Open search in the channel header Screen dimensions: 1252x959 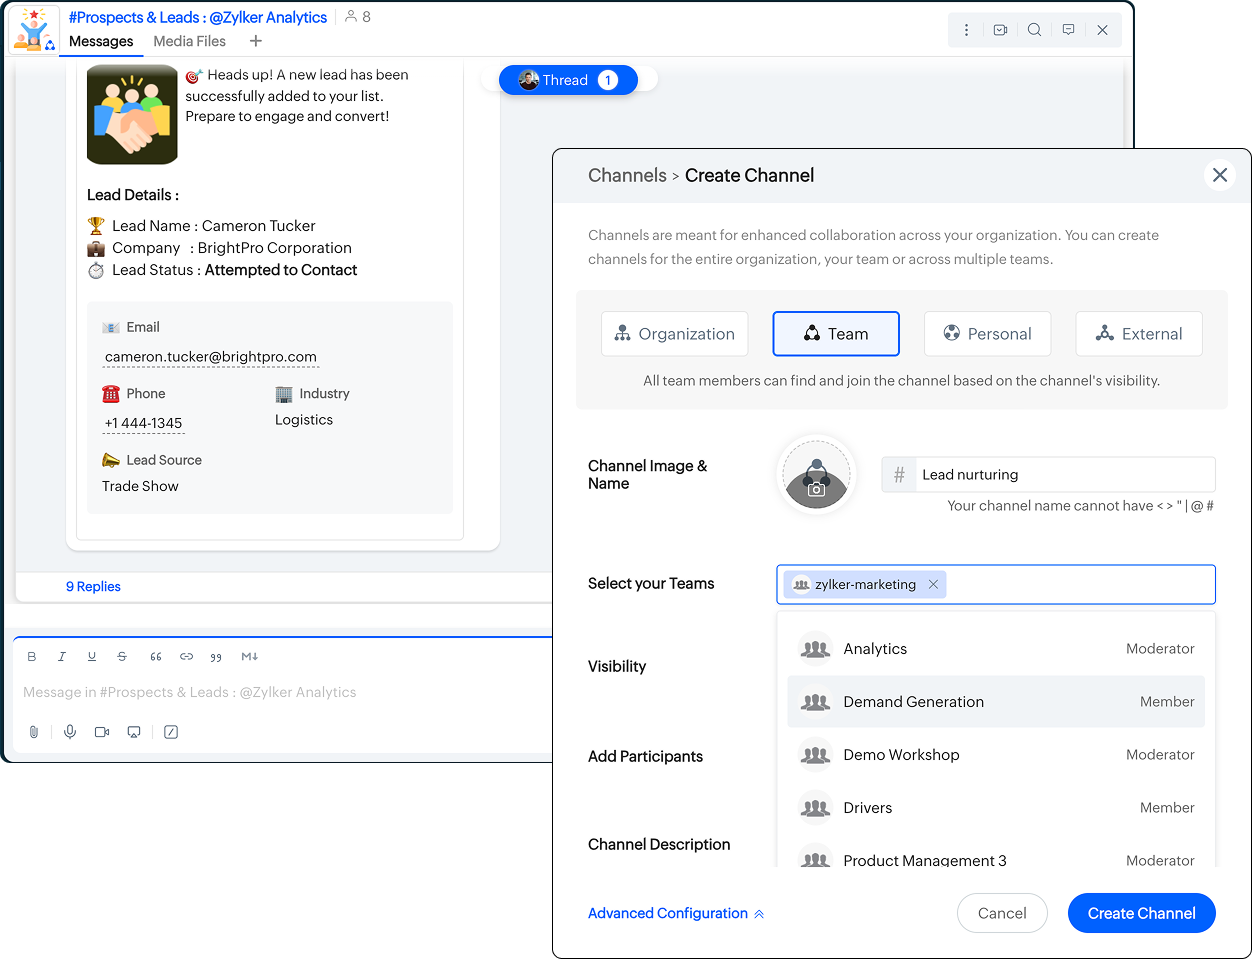pyautogui.click(x=1034, y=30)
